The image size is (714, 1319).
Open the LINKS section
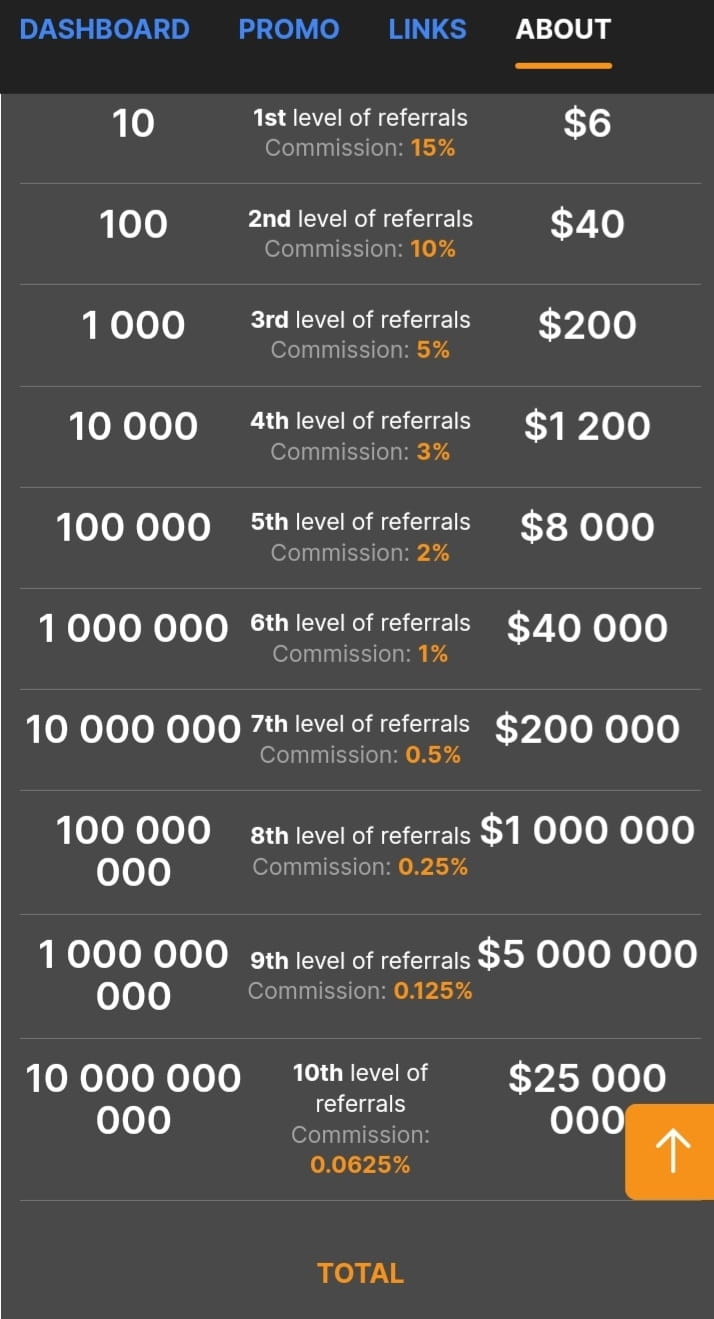coord(427,29)
